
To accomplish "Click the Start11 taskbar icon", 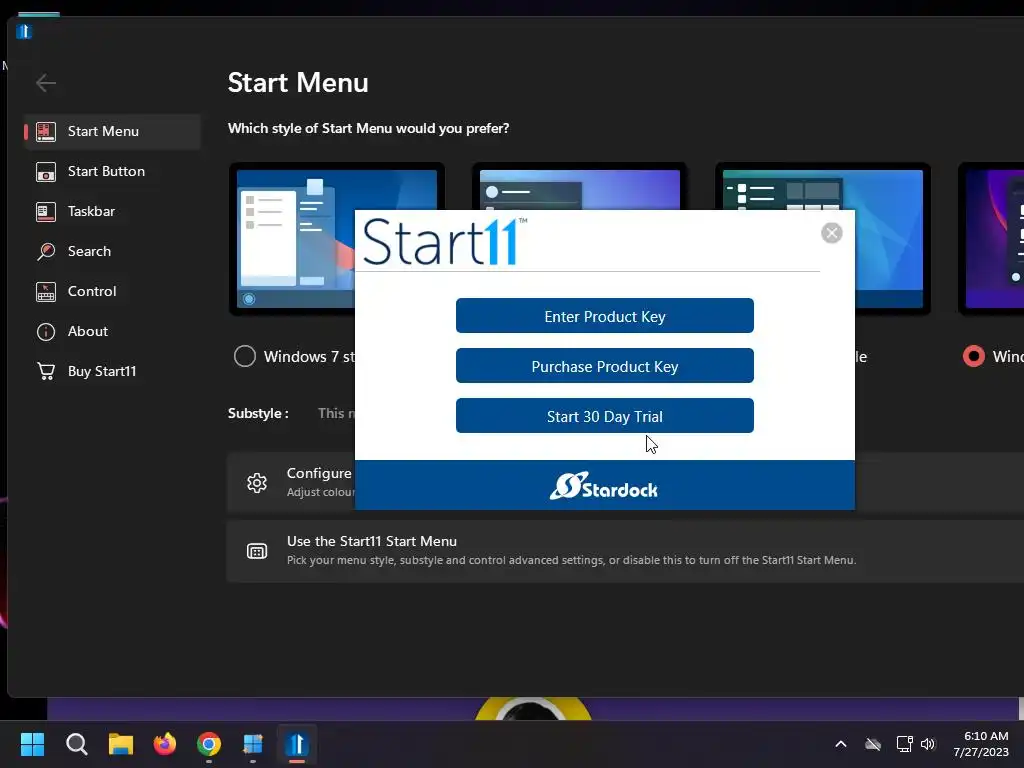I will coord(296,744).
